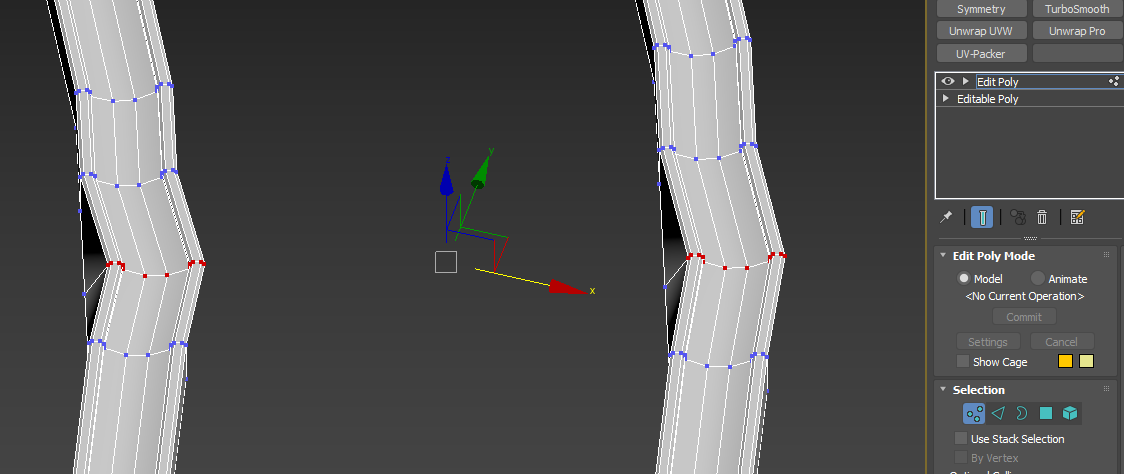The image size is (1124, 474).
Task: Select Edge sub-object level icon
Action: pyautogui.click(x=997, y=413)
